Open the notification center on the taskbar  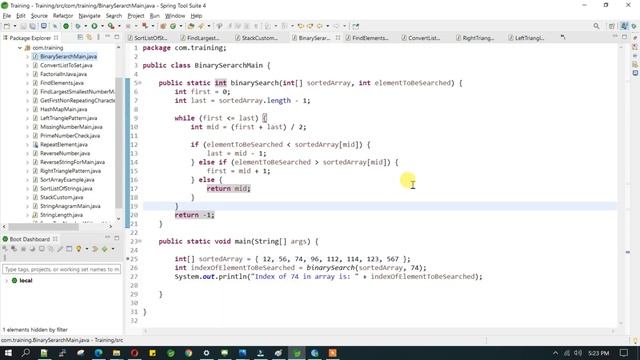[x=624, y=353]
